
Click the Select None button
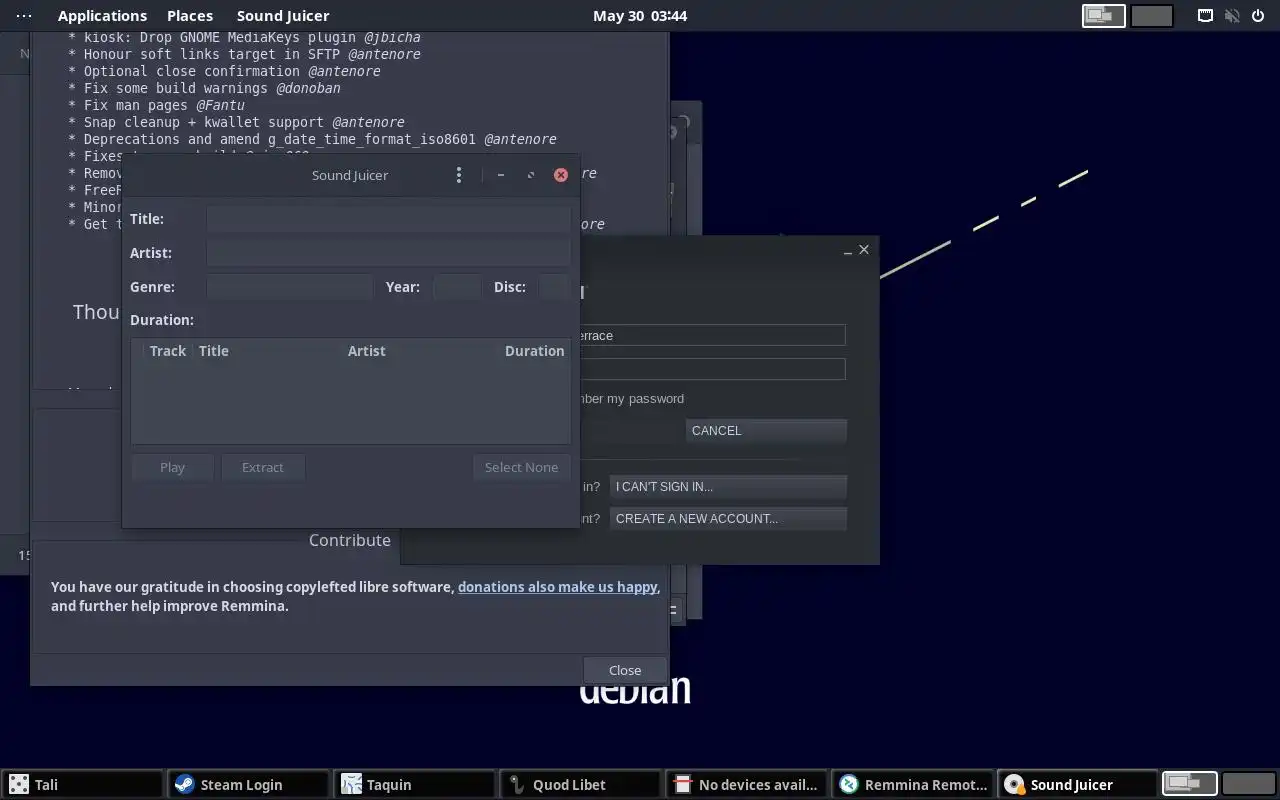point(521,467)
